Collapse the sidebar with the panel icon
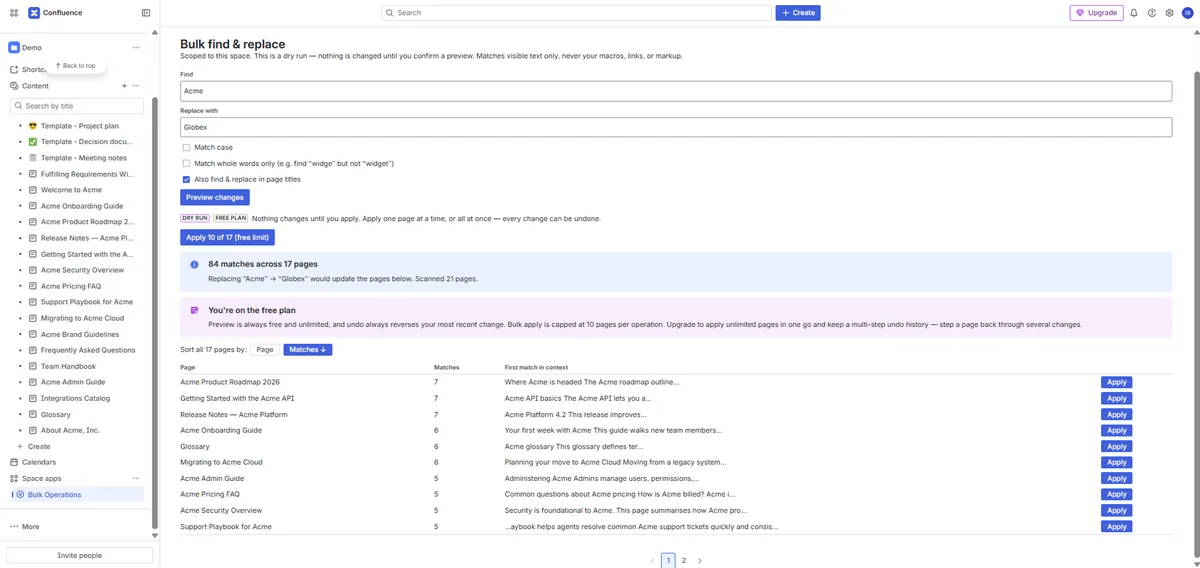 (x=146, y=13)
